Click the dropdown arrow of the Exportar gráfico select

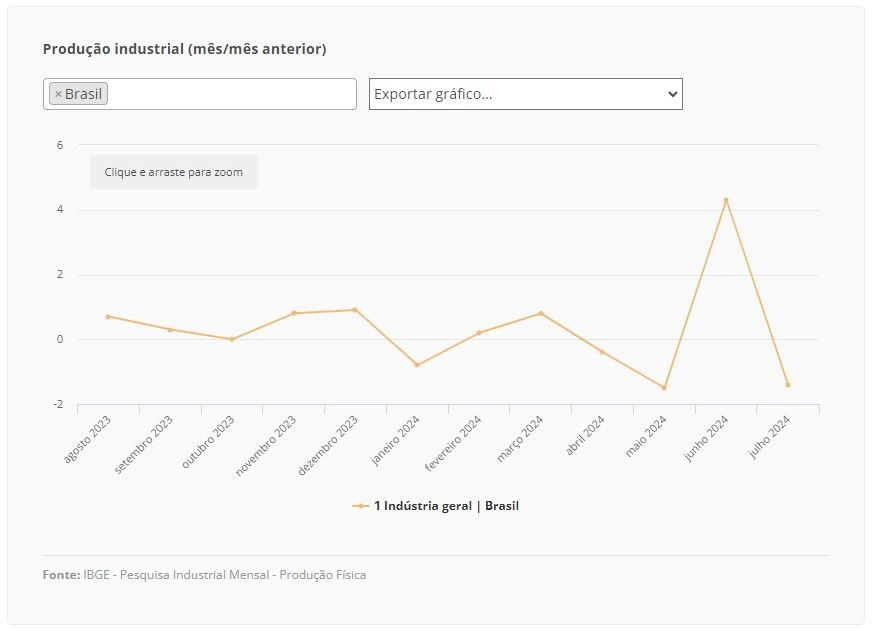click(672, 94)
